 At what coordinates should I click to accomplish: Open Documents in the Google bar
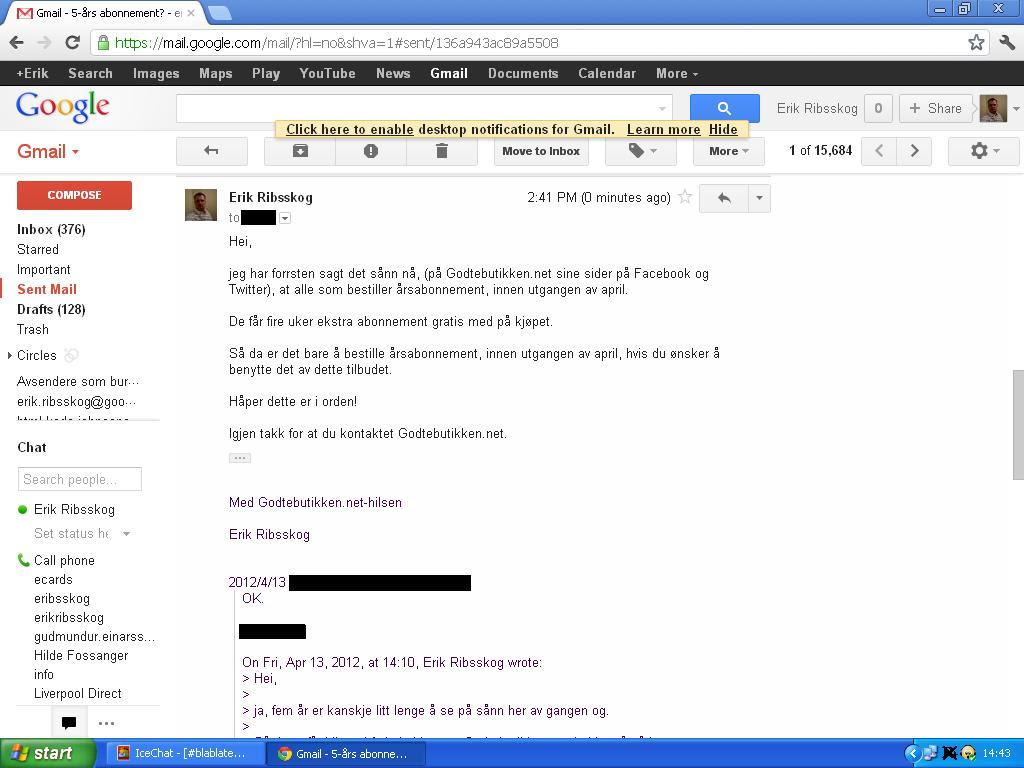[523, 73]
